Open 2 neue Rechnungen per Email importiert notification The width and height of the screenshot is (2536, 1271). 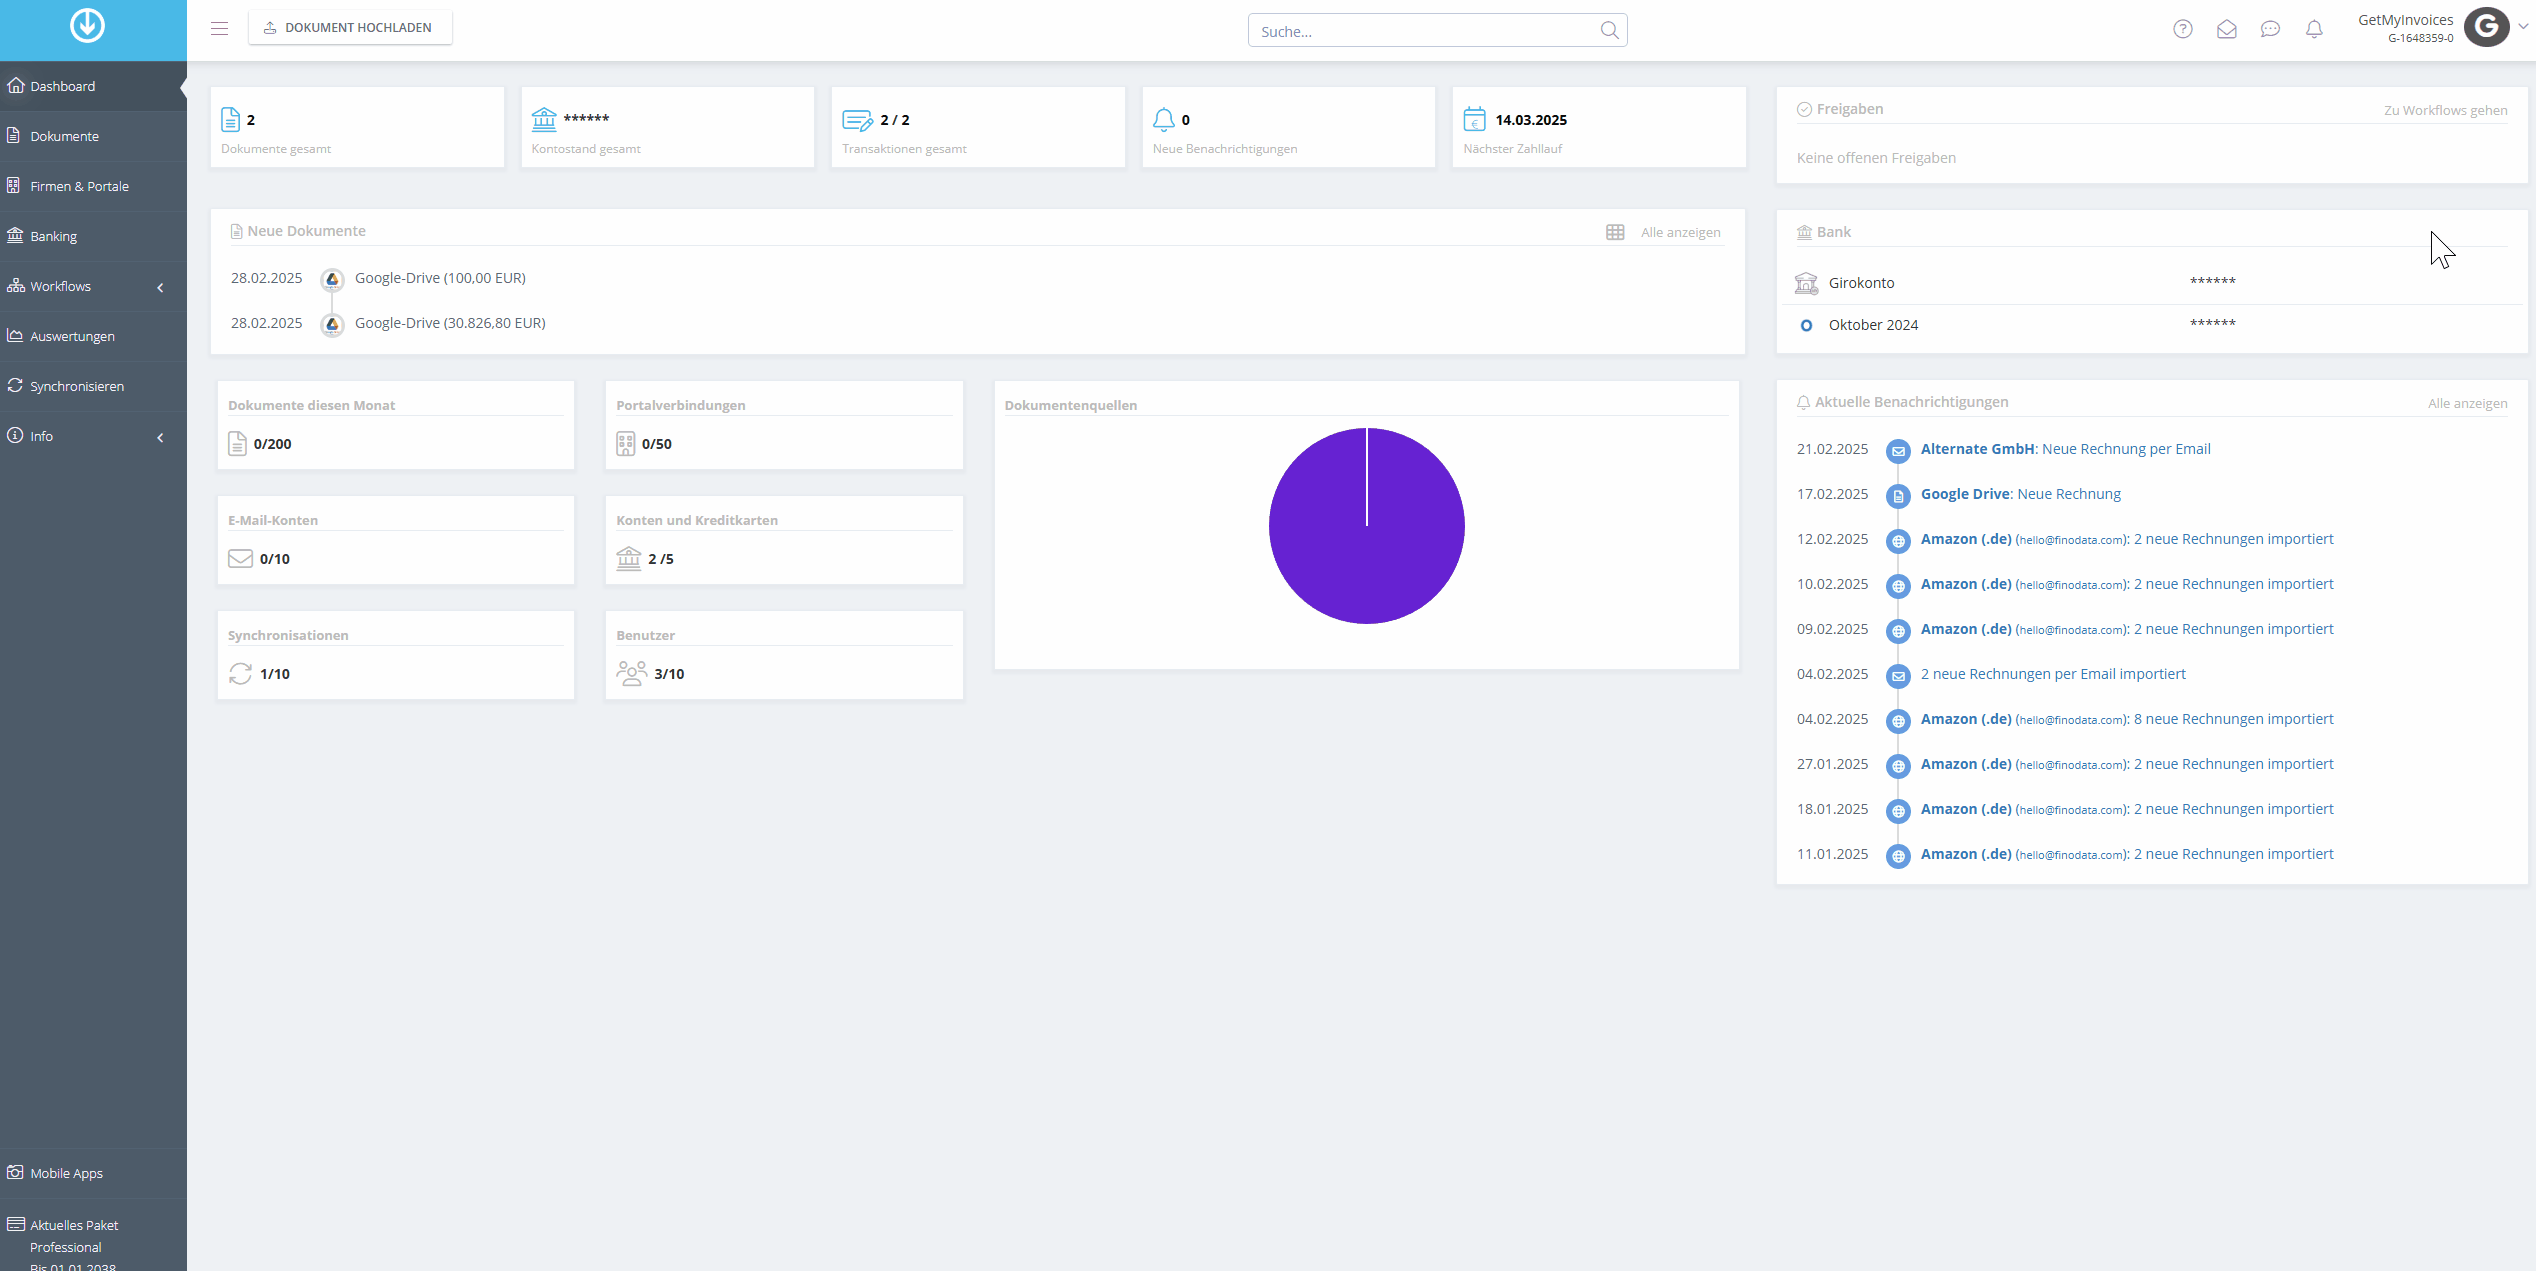(x=2053, y=674)
